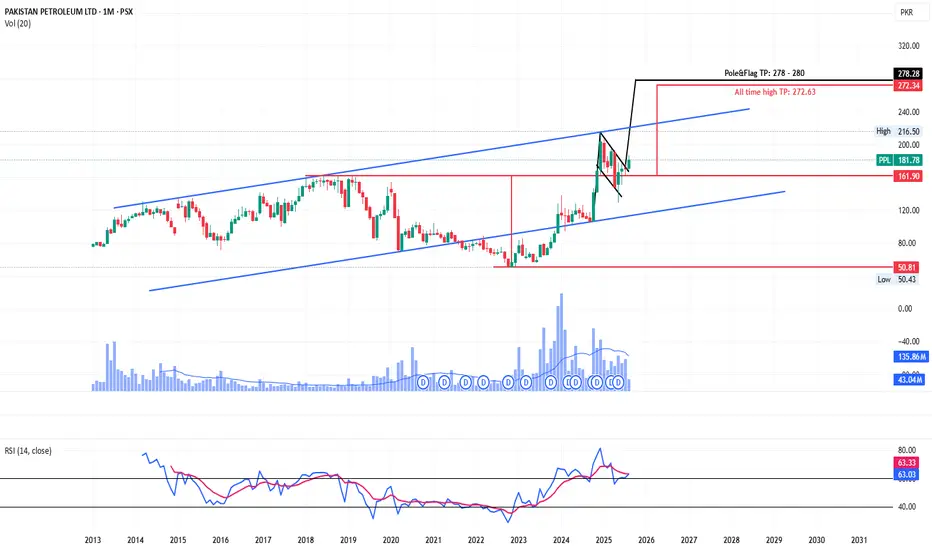Select the Vol (20) indicator legend
932x550 pixels.
point(18,23)
